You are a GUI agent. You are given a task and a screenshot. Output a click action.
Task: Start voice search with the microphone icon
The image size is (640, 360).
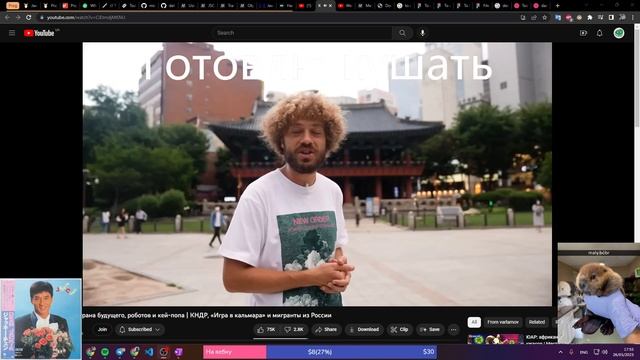point(422,33)
